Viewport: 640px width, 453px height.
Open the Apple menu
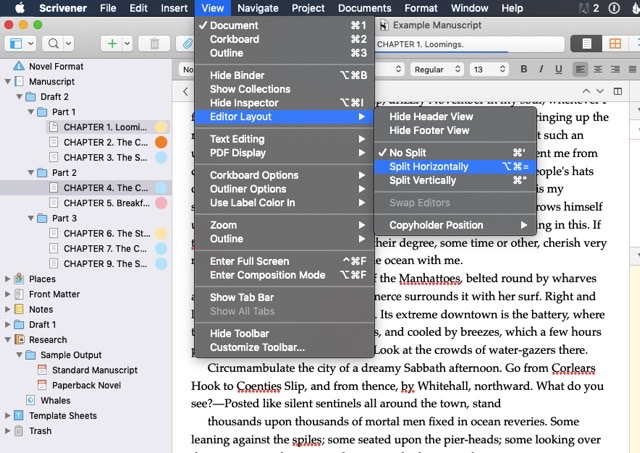pos(20,8)
